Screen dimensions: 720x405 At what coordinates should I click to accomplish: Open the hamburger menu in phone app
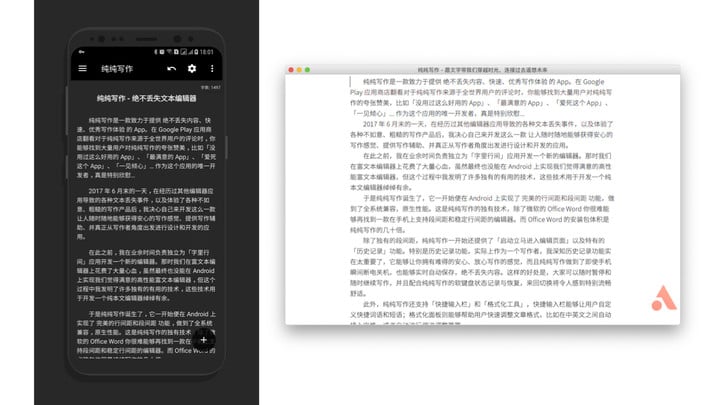[83, 68]
